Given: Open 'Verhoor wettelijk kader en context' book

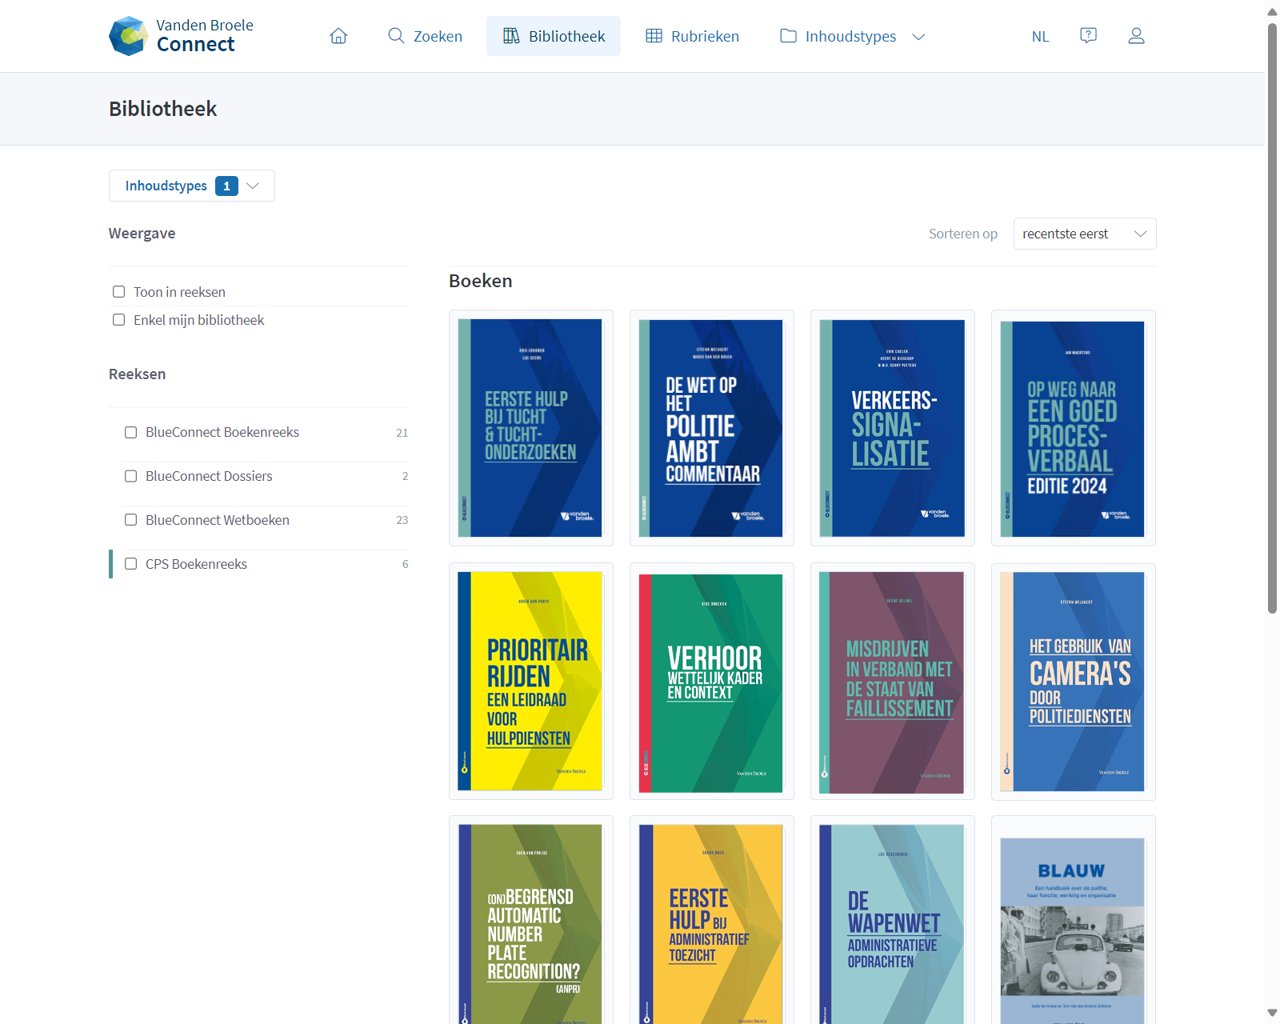Looking at the screenshot, I should (712, 681).
